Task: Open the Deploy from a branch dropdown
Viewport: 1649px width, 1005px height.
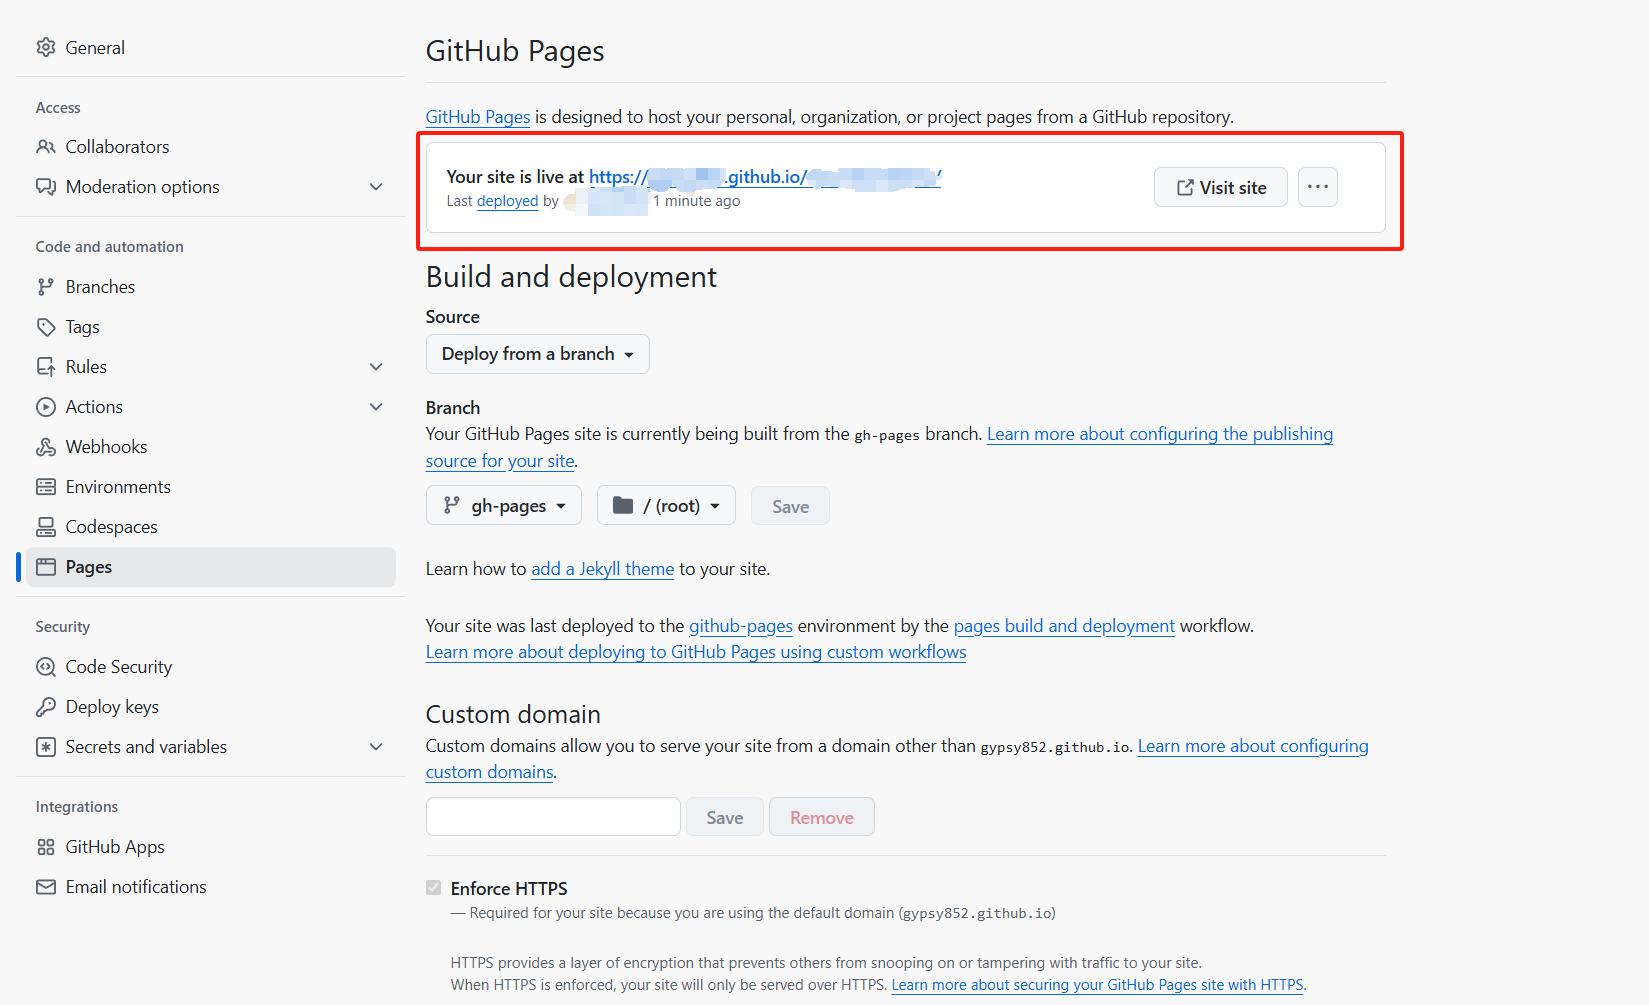Action: click(538, 354)
